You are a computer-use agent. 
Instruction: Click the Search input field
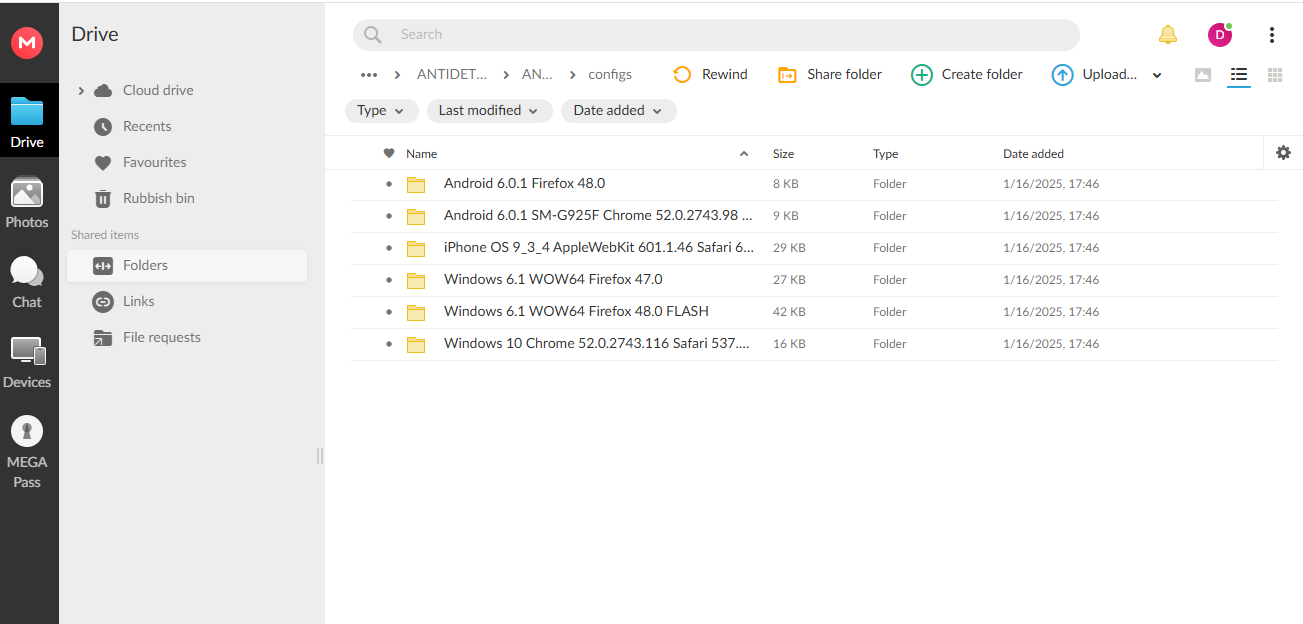tap(716, 35)
